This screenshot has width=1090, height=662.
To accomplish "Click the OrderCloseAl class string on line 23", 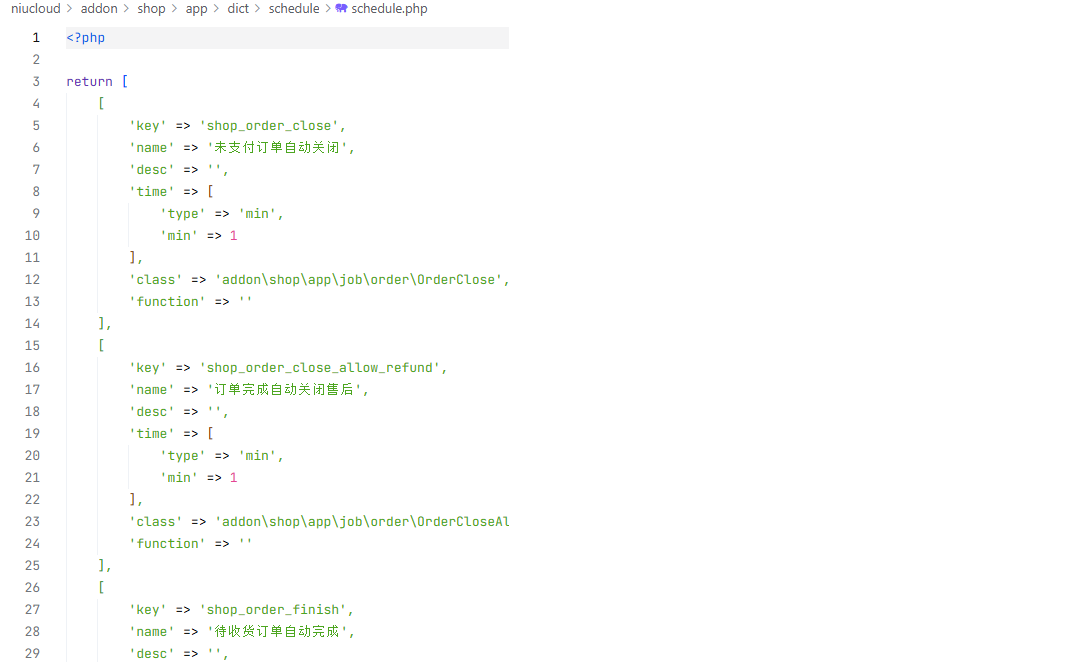I will pos(361,522).
